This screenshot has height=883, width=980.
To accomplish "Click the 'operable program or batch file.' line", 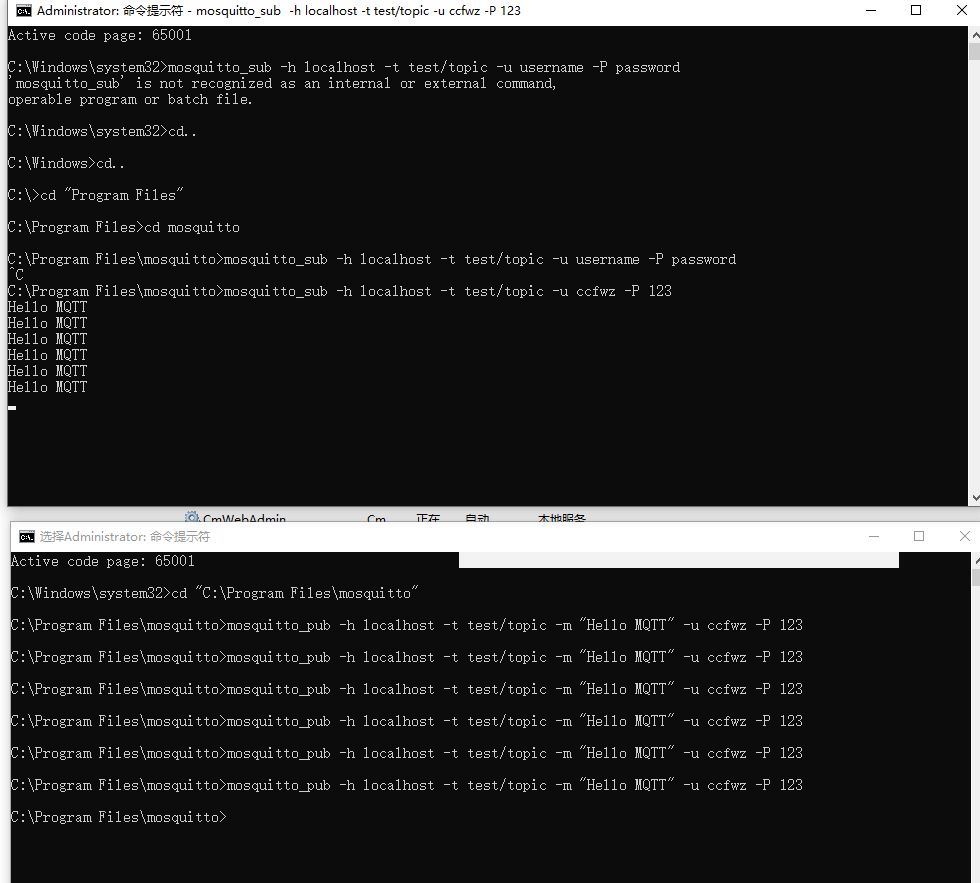I will coord(130,100).
